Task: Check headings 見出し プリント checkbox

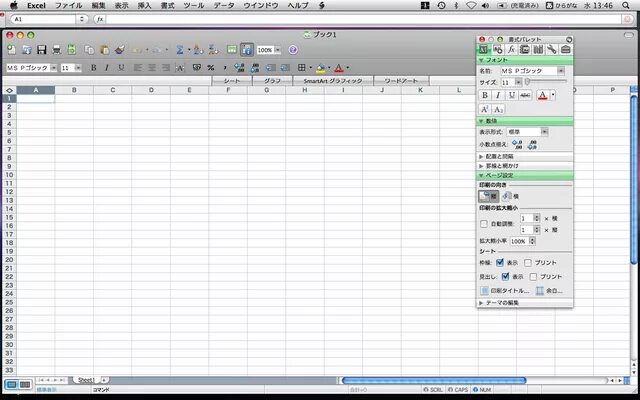Action: click(x=533, y=277)
